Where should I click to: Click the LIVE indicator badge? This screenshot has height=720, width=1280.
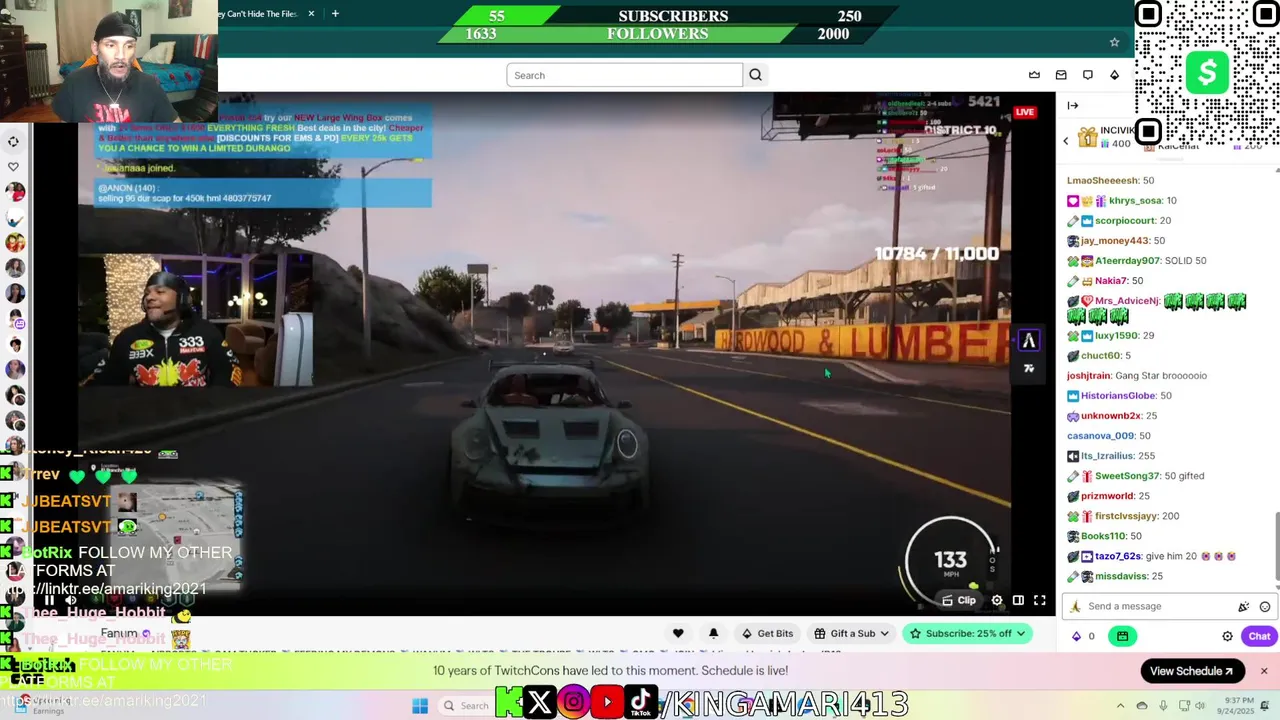coord(1025,112)
